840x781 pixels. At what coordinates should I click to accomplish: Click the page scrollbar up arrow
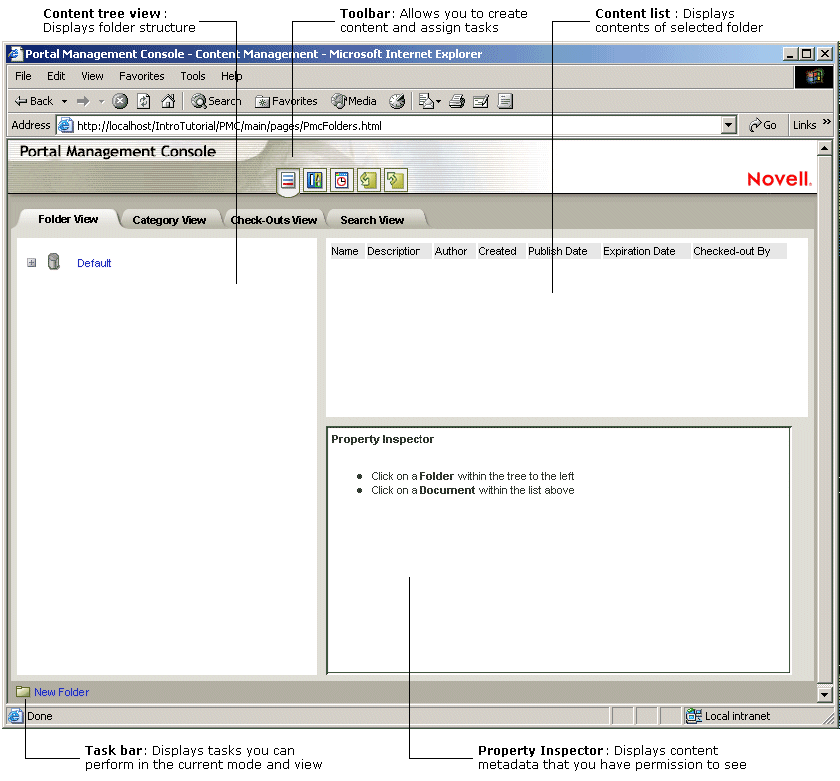pos(824,148)
